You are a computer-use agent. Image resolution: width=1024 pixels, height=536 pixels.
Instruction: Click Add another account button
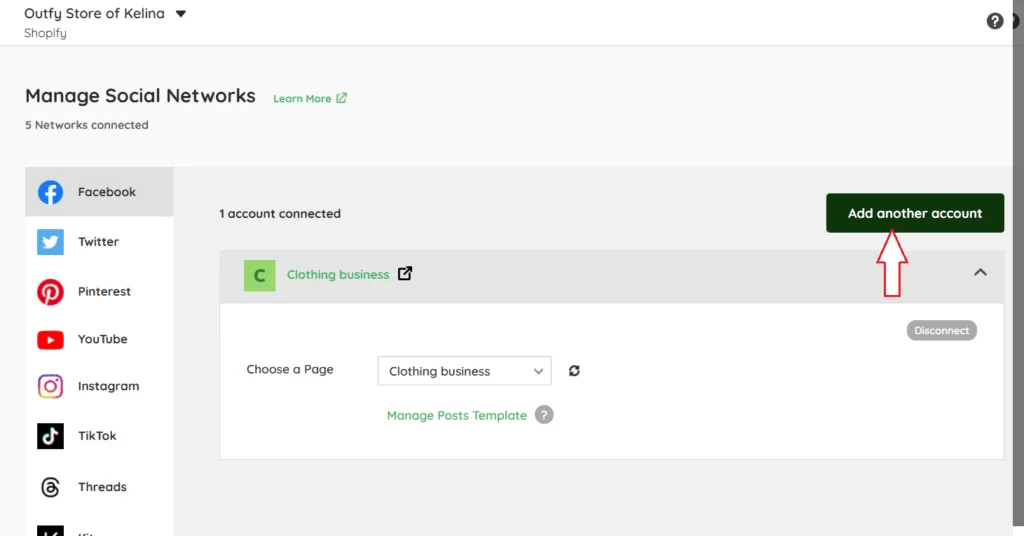[914, 213]
